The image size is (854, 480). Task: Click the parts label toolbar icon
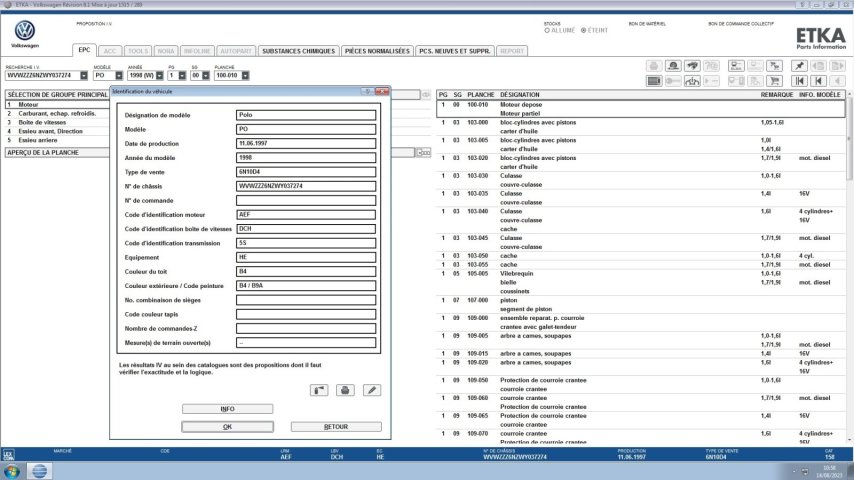coord(736,66)
